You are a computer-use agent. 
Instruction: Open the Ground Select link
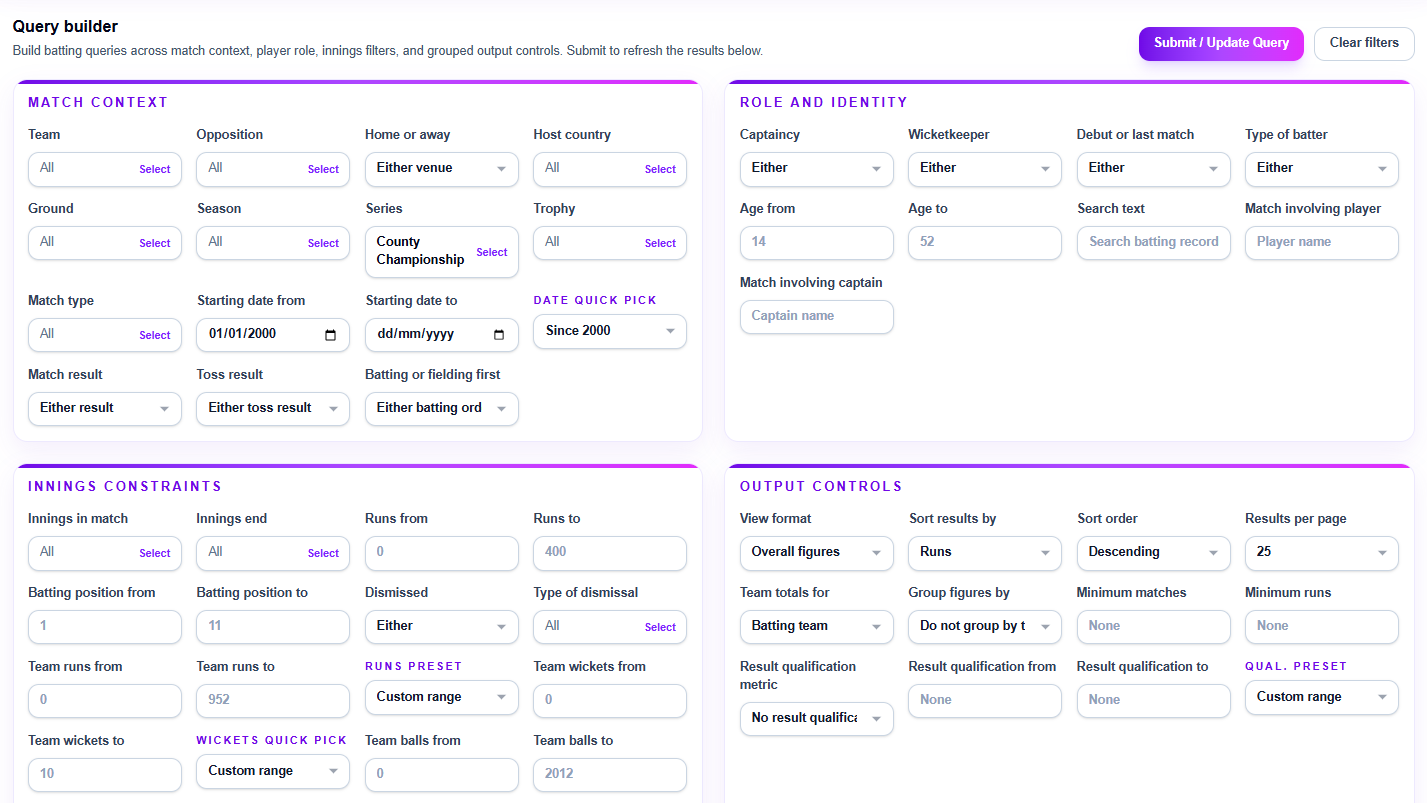[155, 243]
